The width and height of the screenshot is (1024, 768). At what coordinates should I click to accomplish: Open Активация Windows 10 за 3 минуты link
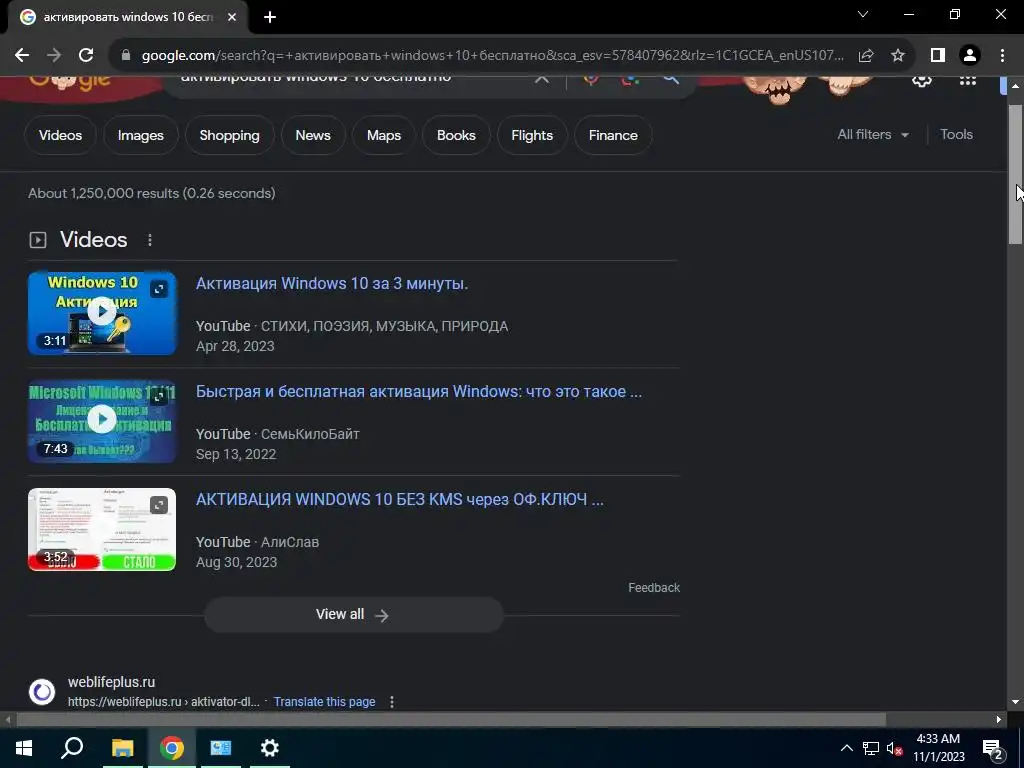pyautogui.click(x=332, y=283)
